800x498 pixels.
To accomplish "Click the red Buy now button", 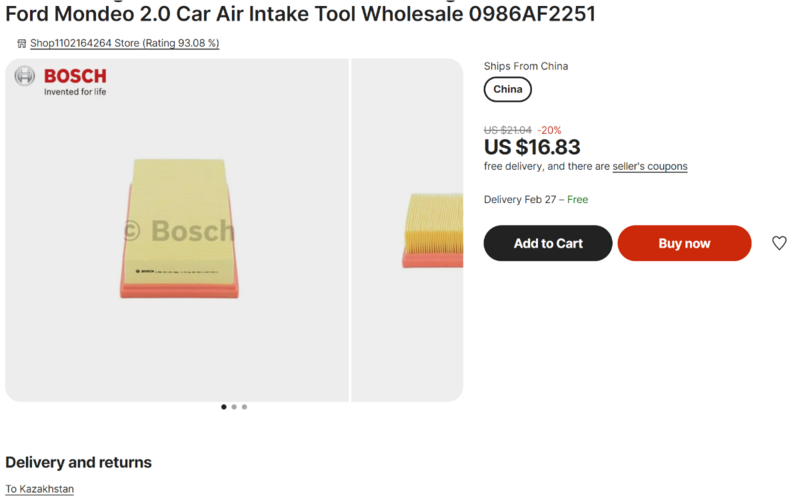I will point(684,243).
